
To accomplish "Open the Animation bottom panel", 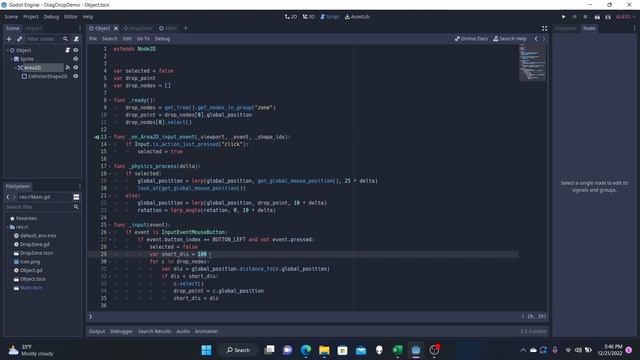I will coord(206,331).
